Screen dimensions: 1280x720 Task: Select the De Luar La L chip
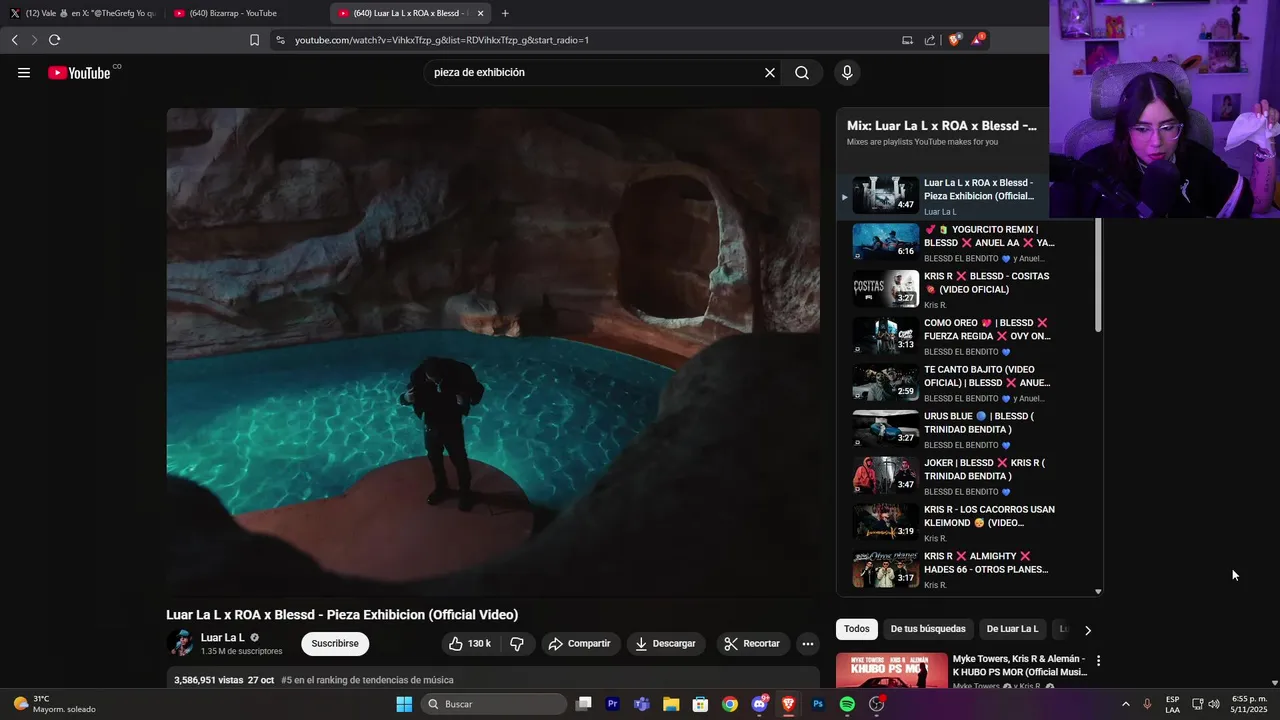pos(1012,629)
